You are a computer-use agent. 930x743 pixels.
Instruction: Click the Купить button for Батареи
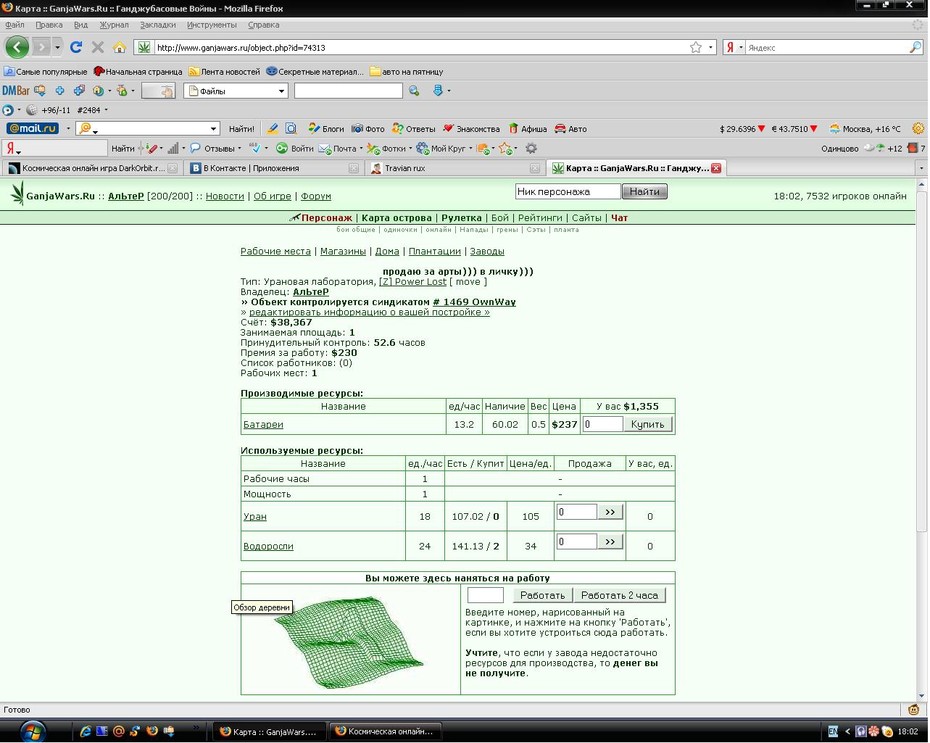[x=648, y=424]
